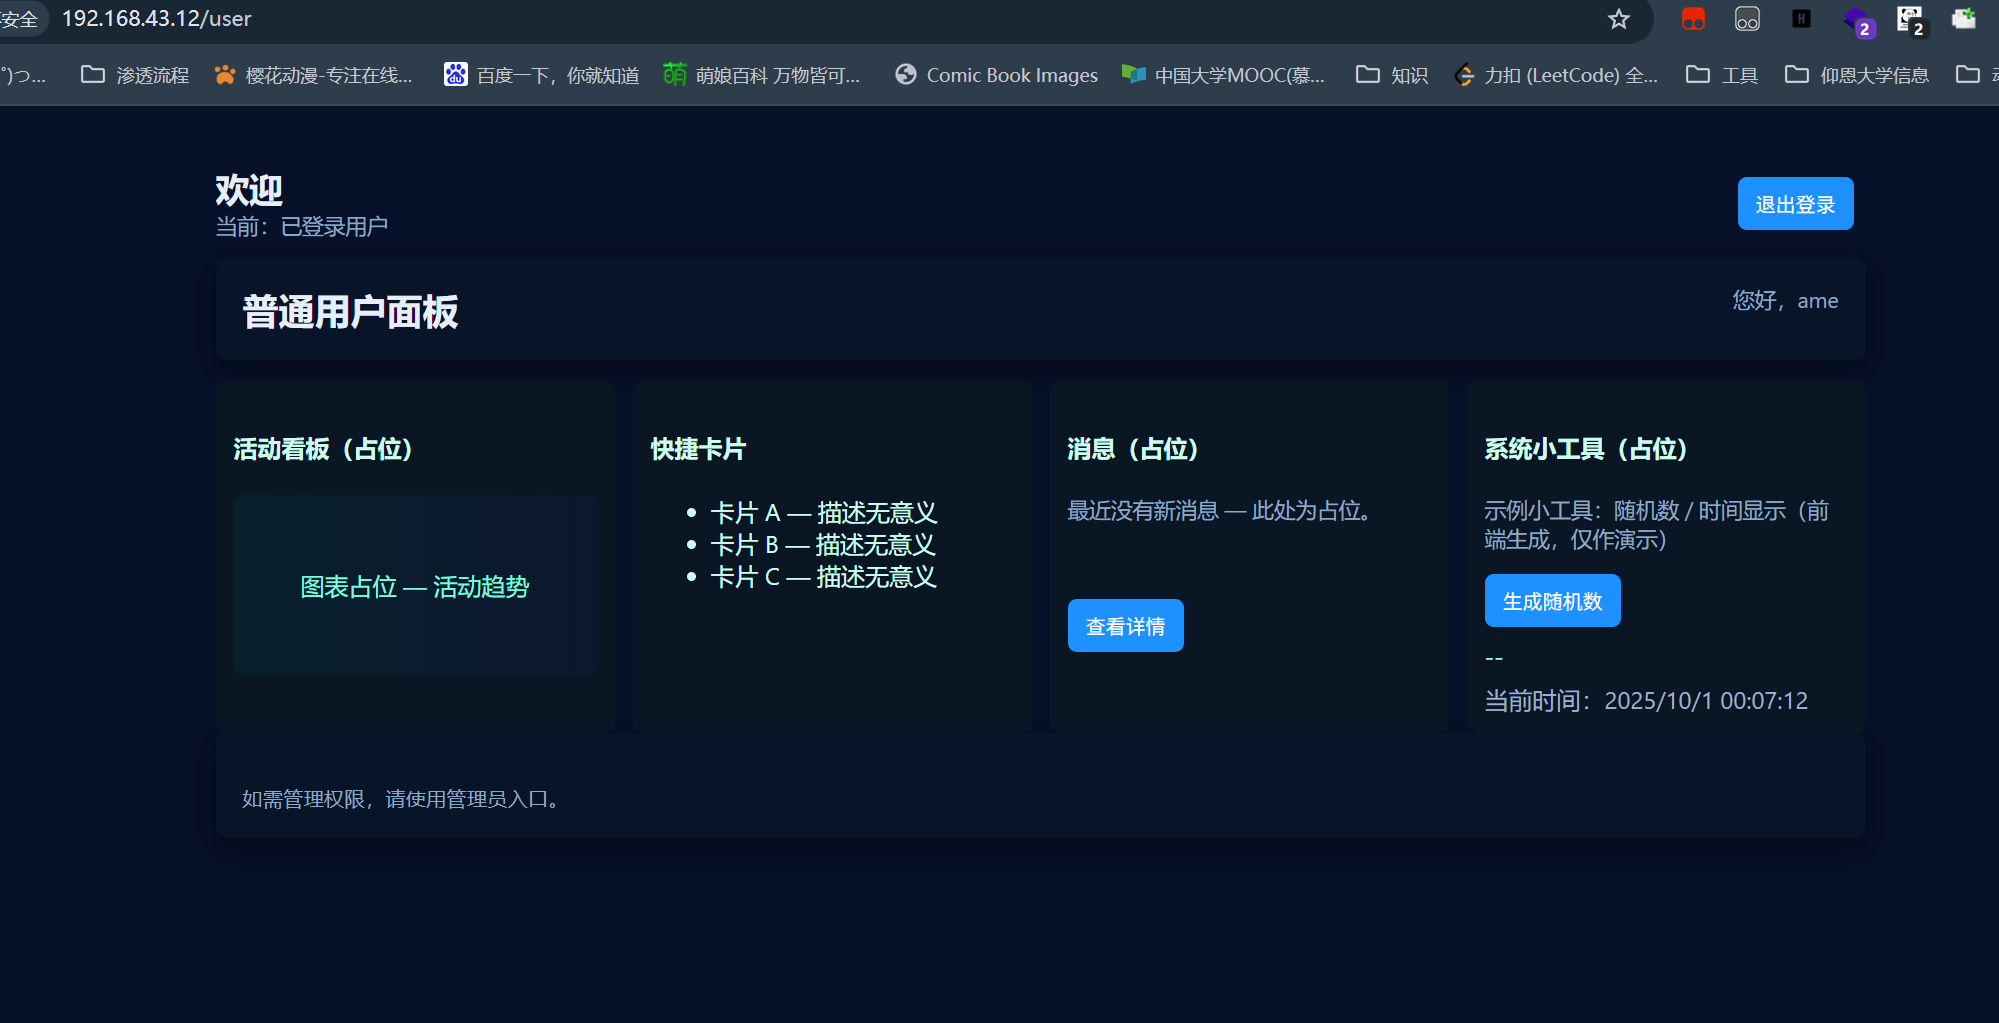Open the 渗透流程 bookmark folder
Screen dimensions: 1999x1023
(x=135, y=75)
